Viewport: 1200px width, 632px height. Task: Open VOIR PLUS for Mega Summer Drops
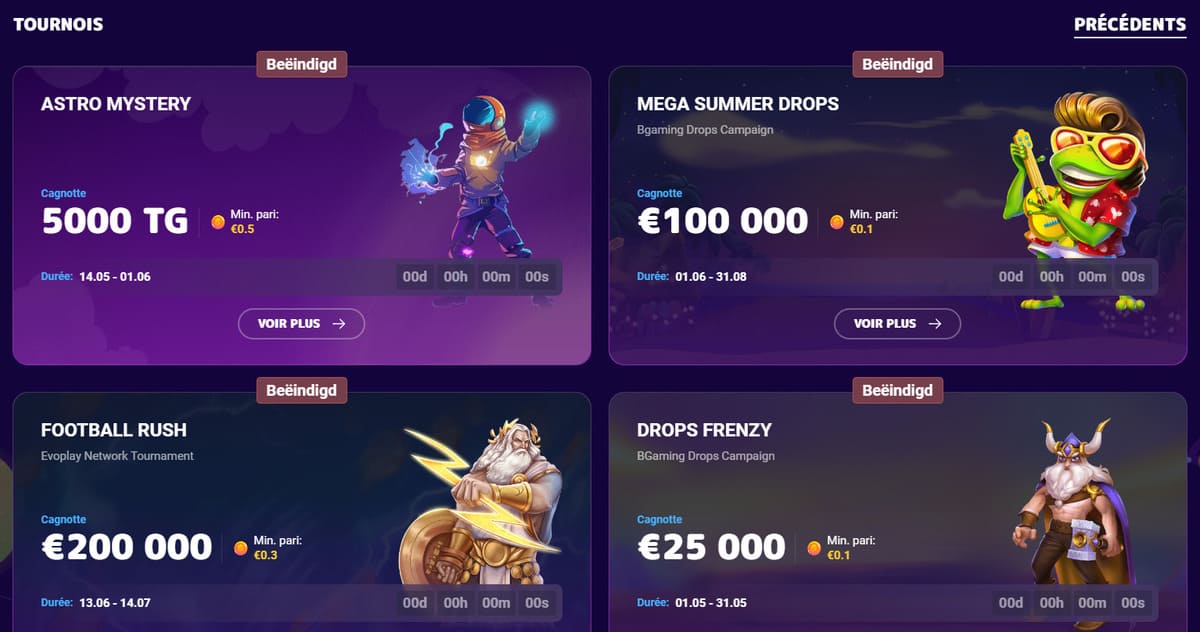pyautogui.click(x=897, y=324)
